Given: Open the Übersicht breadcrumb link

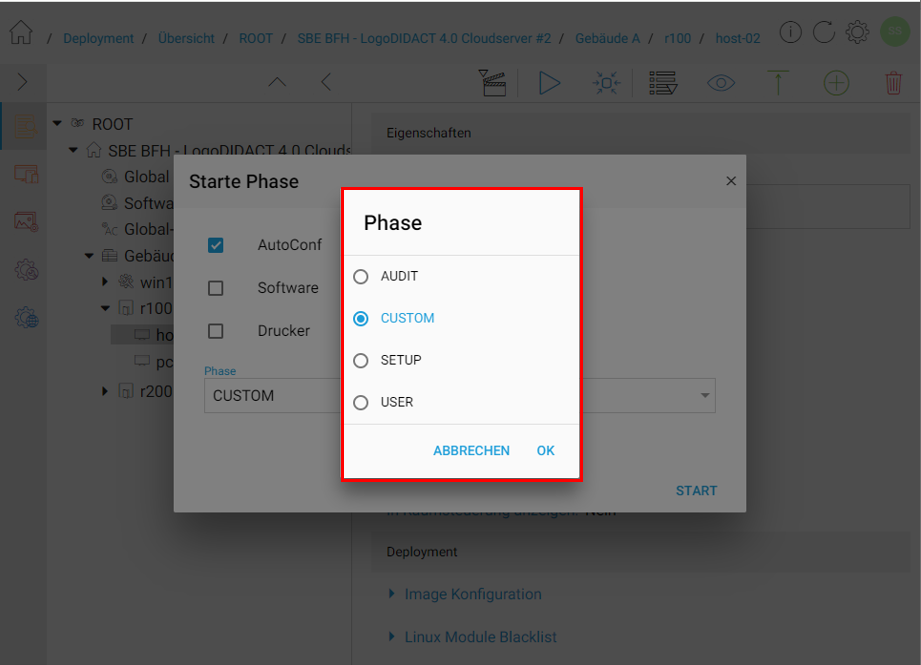Looking at the screenshot, I should 186,38.
